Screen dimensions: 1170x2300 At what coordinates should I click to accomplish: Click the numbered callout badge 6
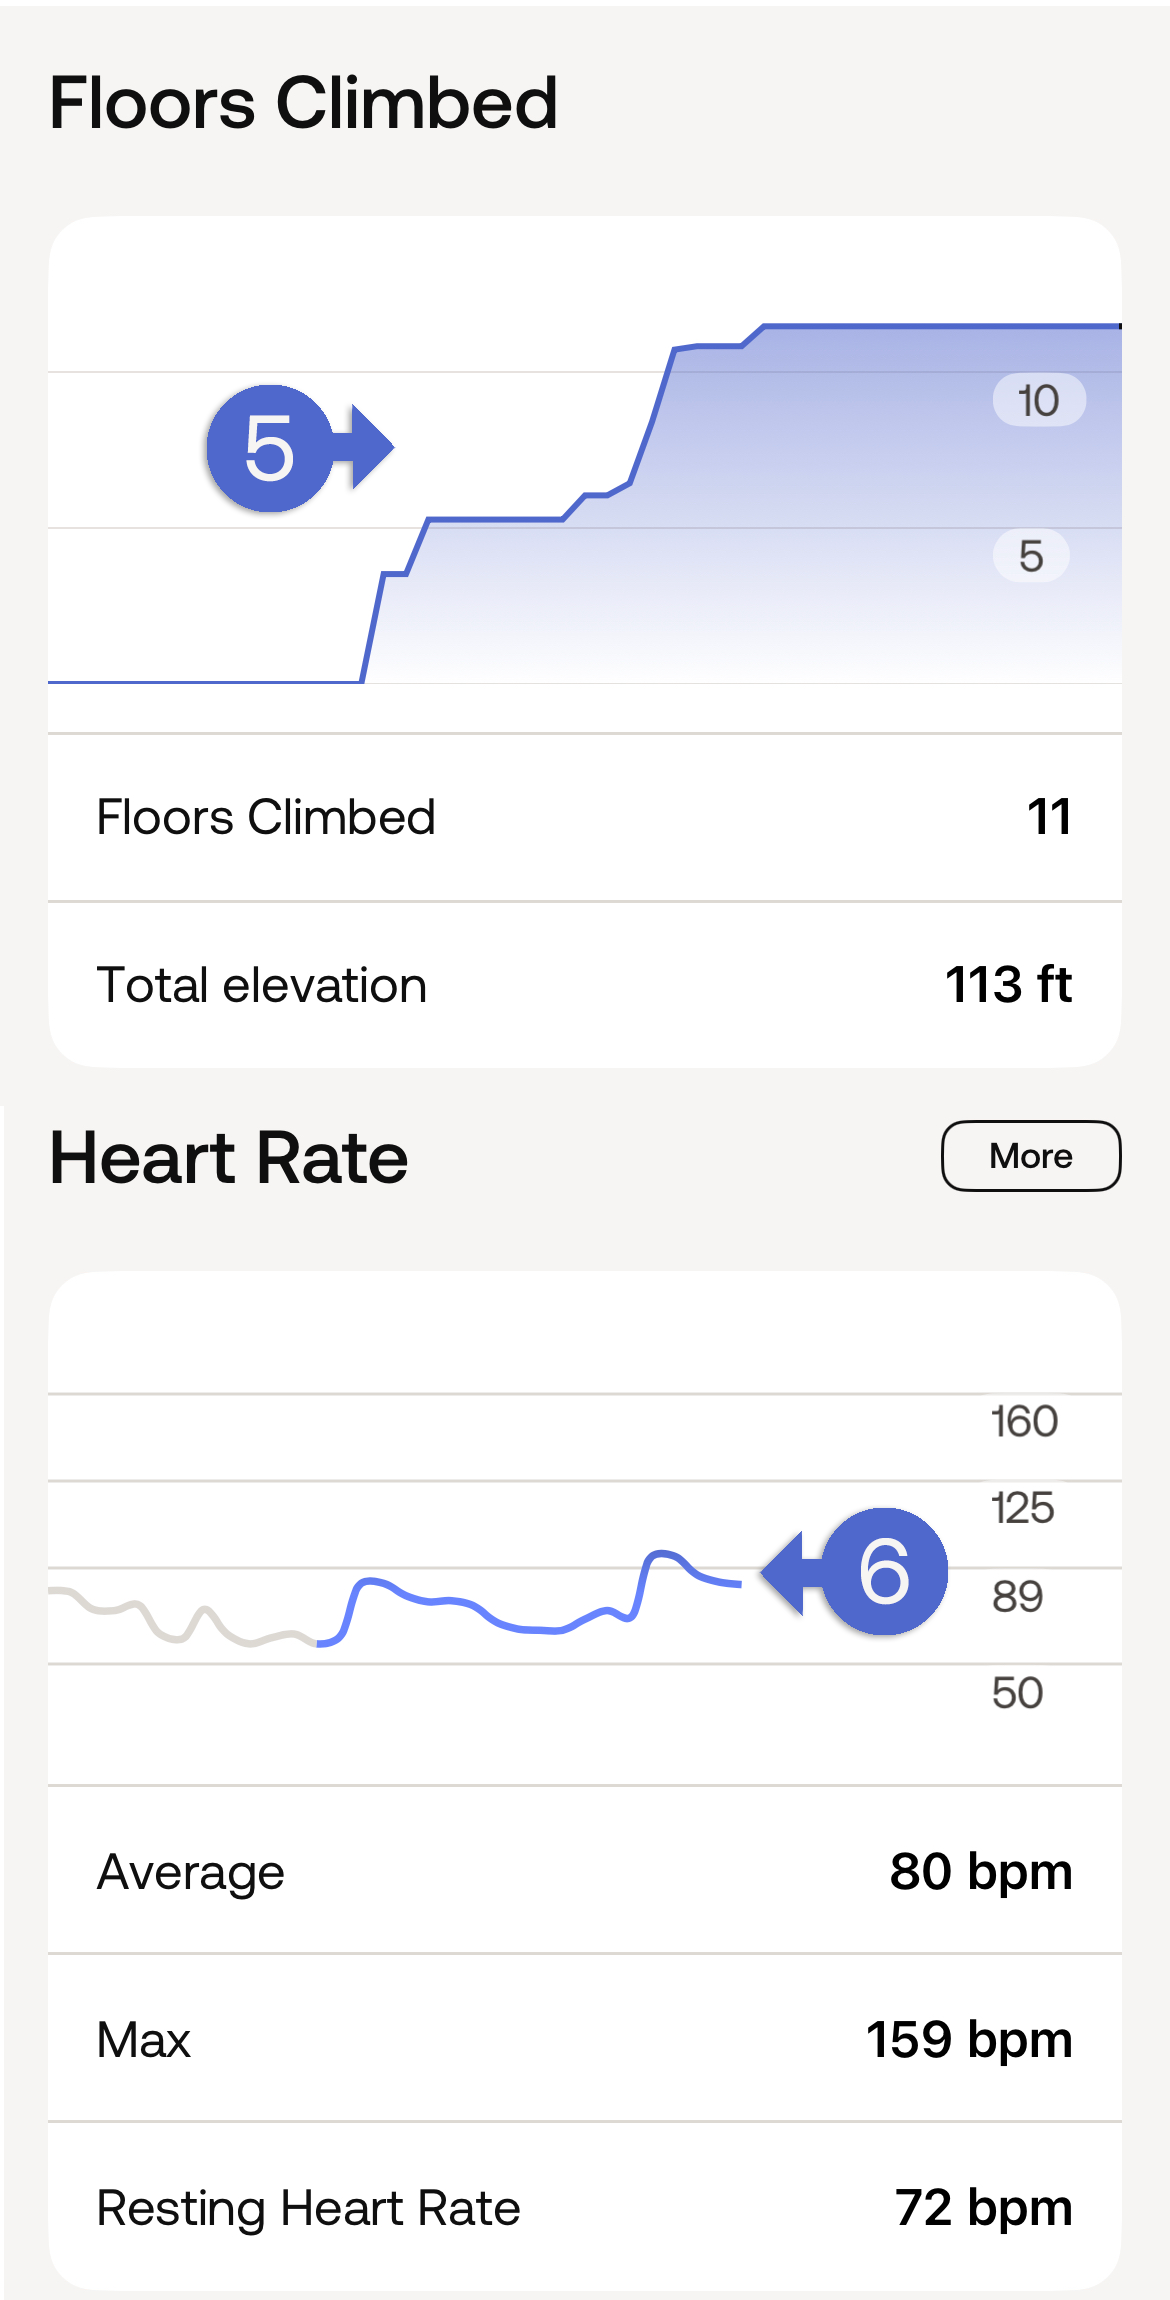click(x=884, y=1572)
